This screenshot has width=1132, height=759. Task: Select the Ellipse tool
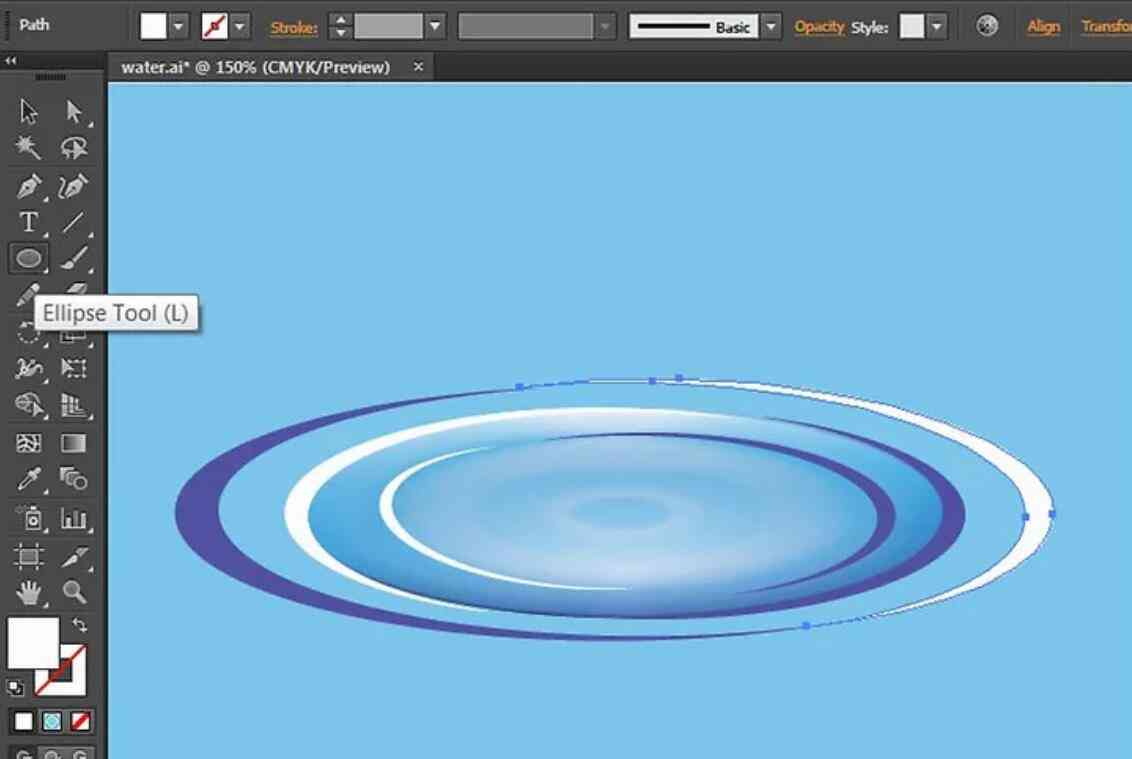[x=29, y=258]
